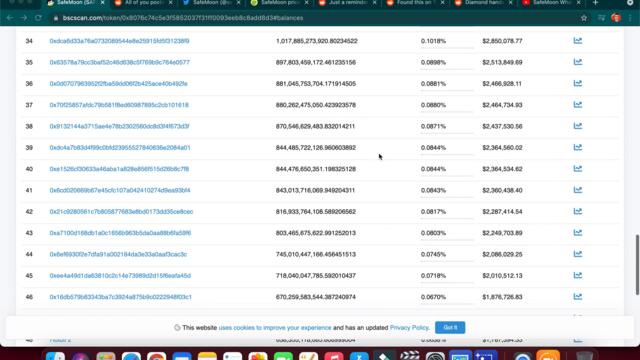
Task: Select the value $2,010,512.13
Action: 502,276
